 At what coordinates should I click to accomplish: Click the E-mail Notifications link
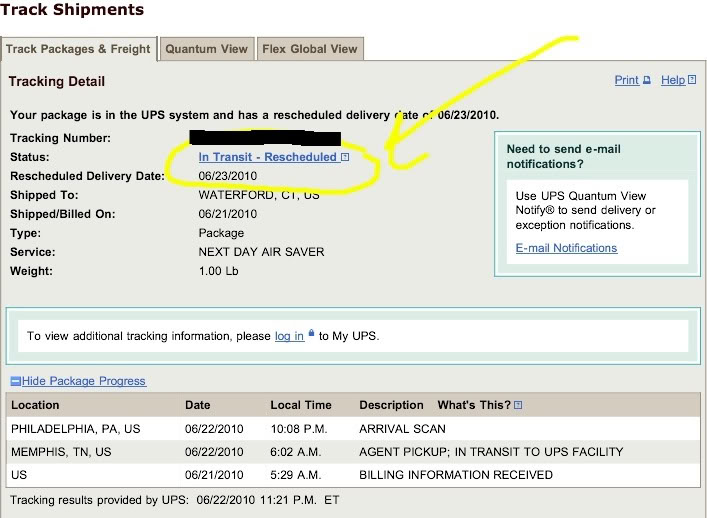[x=566, y=248]
